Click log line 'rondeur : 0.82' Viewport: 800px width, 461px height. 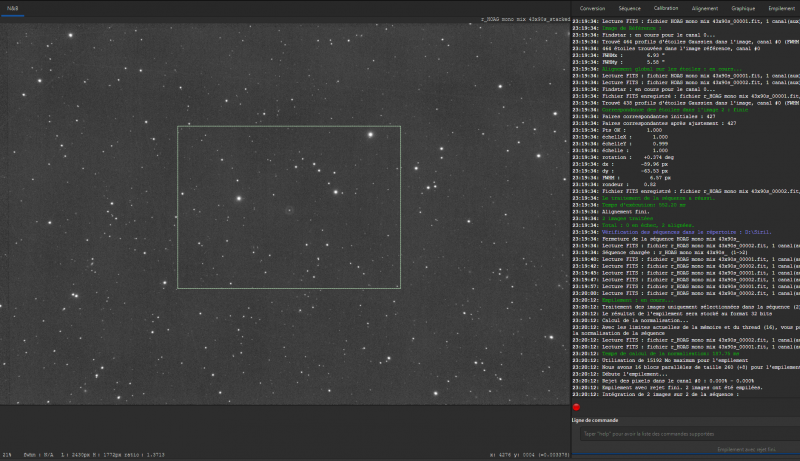coord(629,185)
